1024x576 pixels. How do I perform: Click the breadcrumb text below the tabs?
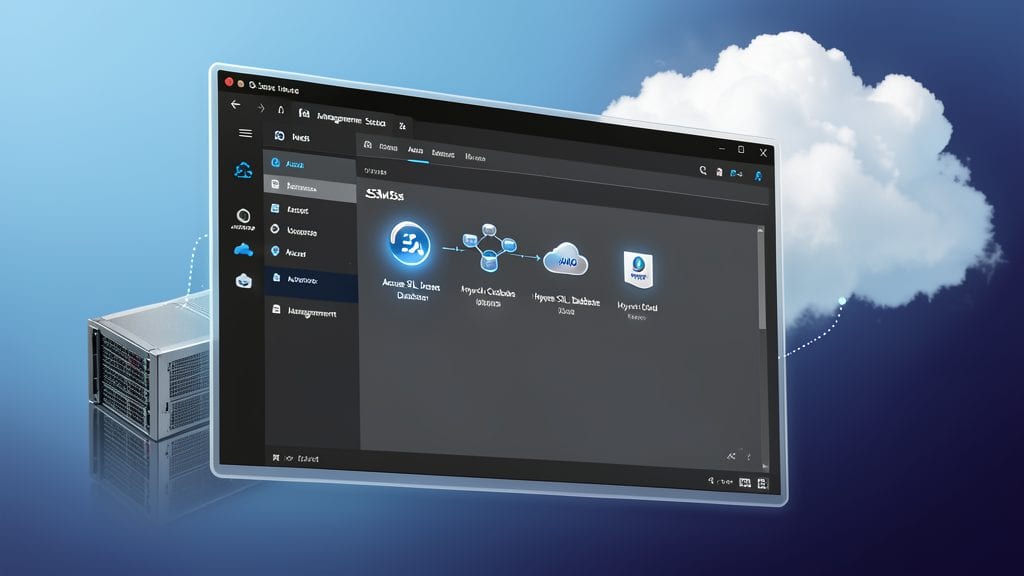[376, 171]
